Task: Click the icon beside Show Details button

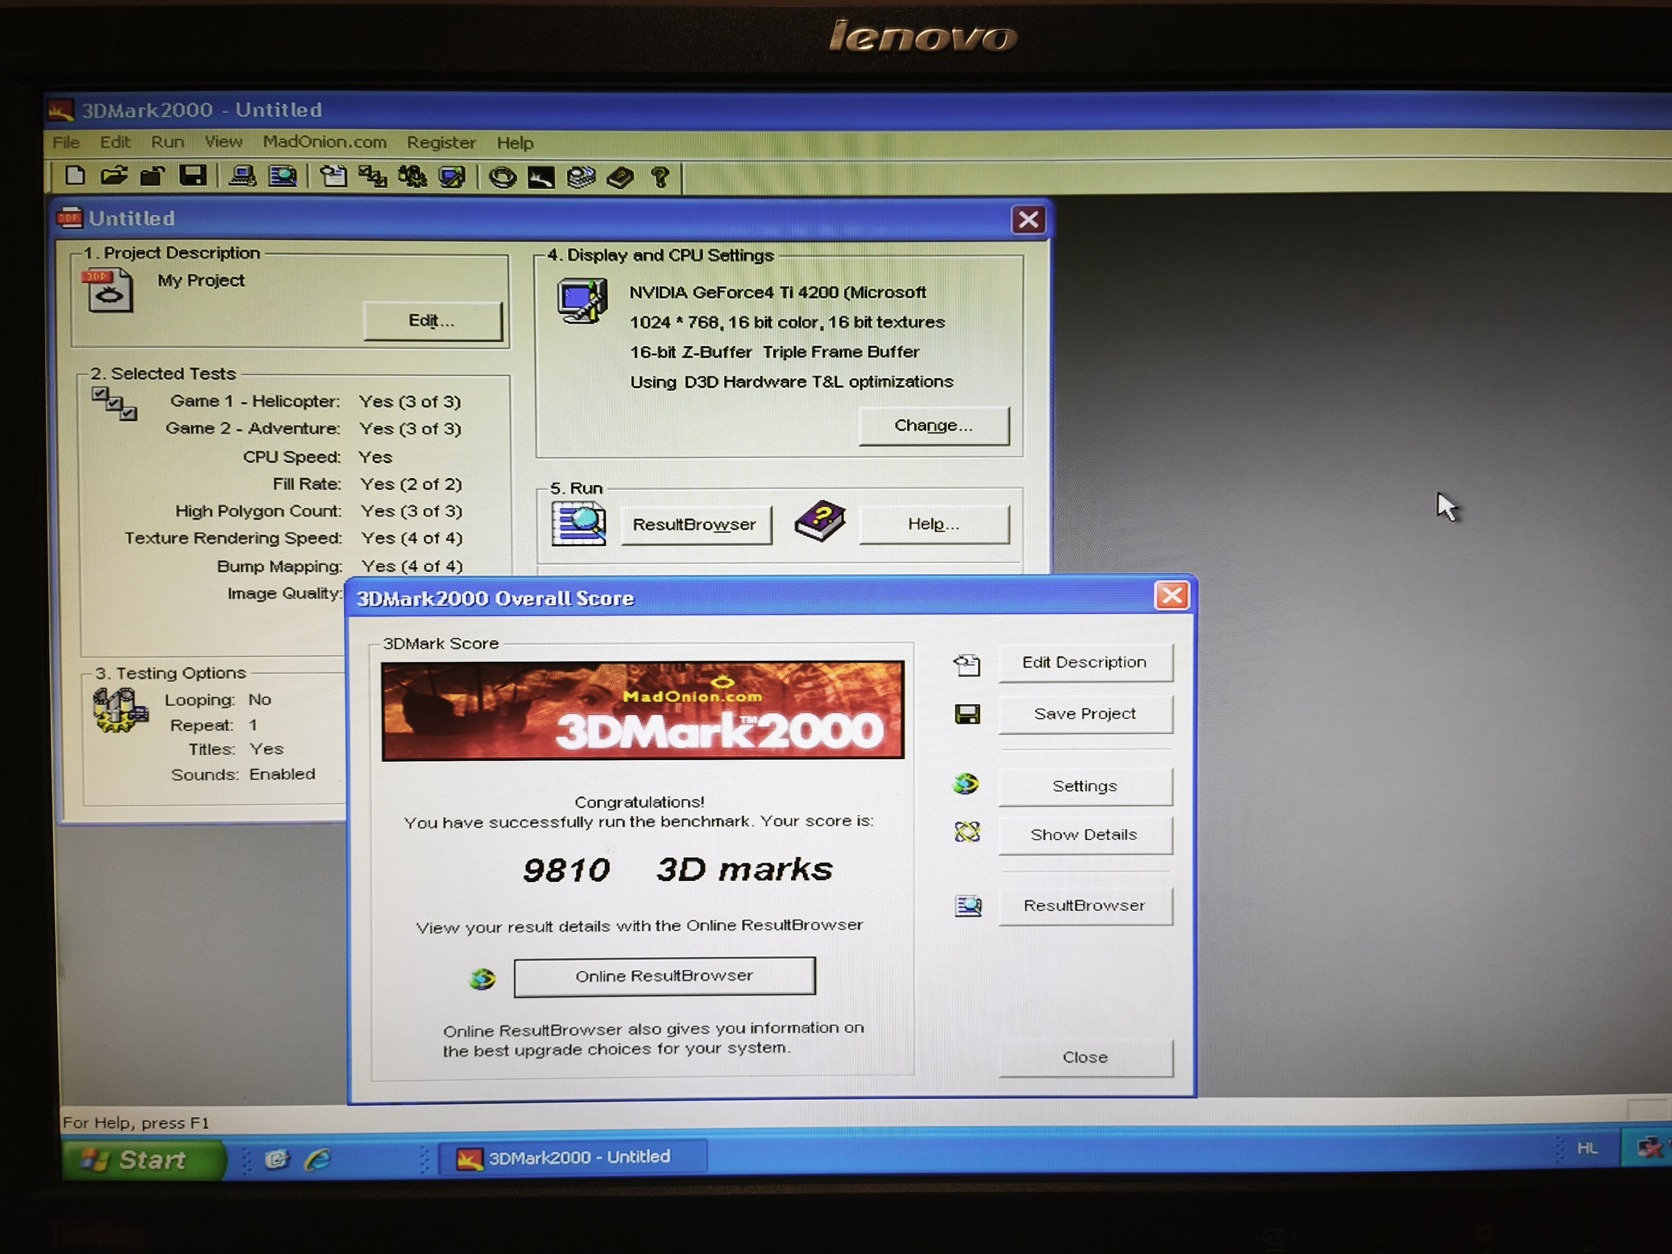Action: click(x=967, y=832)
